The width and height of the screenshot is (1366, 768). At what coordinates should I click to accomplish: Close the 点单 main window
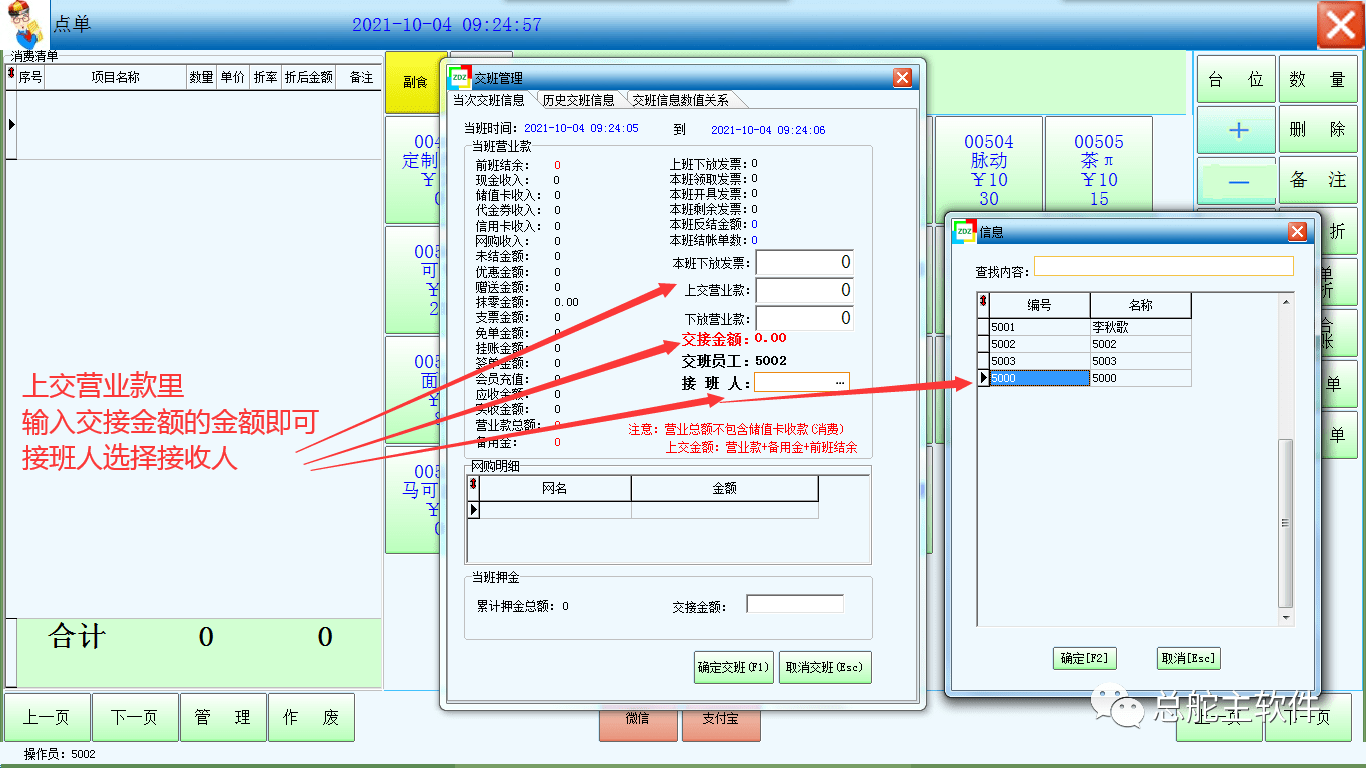(x=1340, y=25)
